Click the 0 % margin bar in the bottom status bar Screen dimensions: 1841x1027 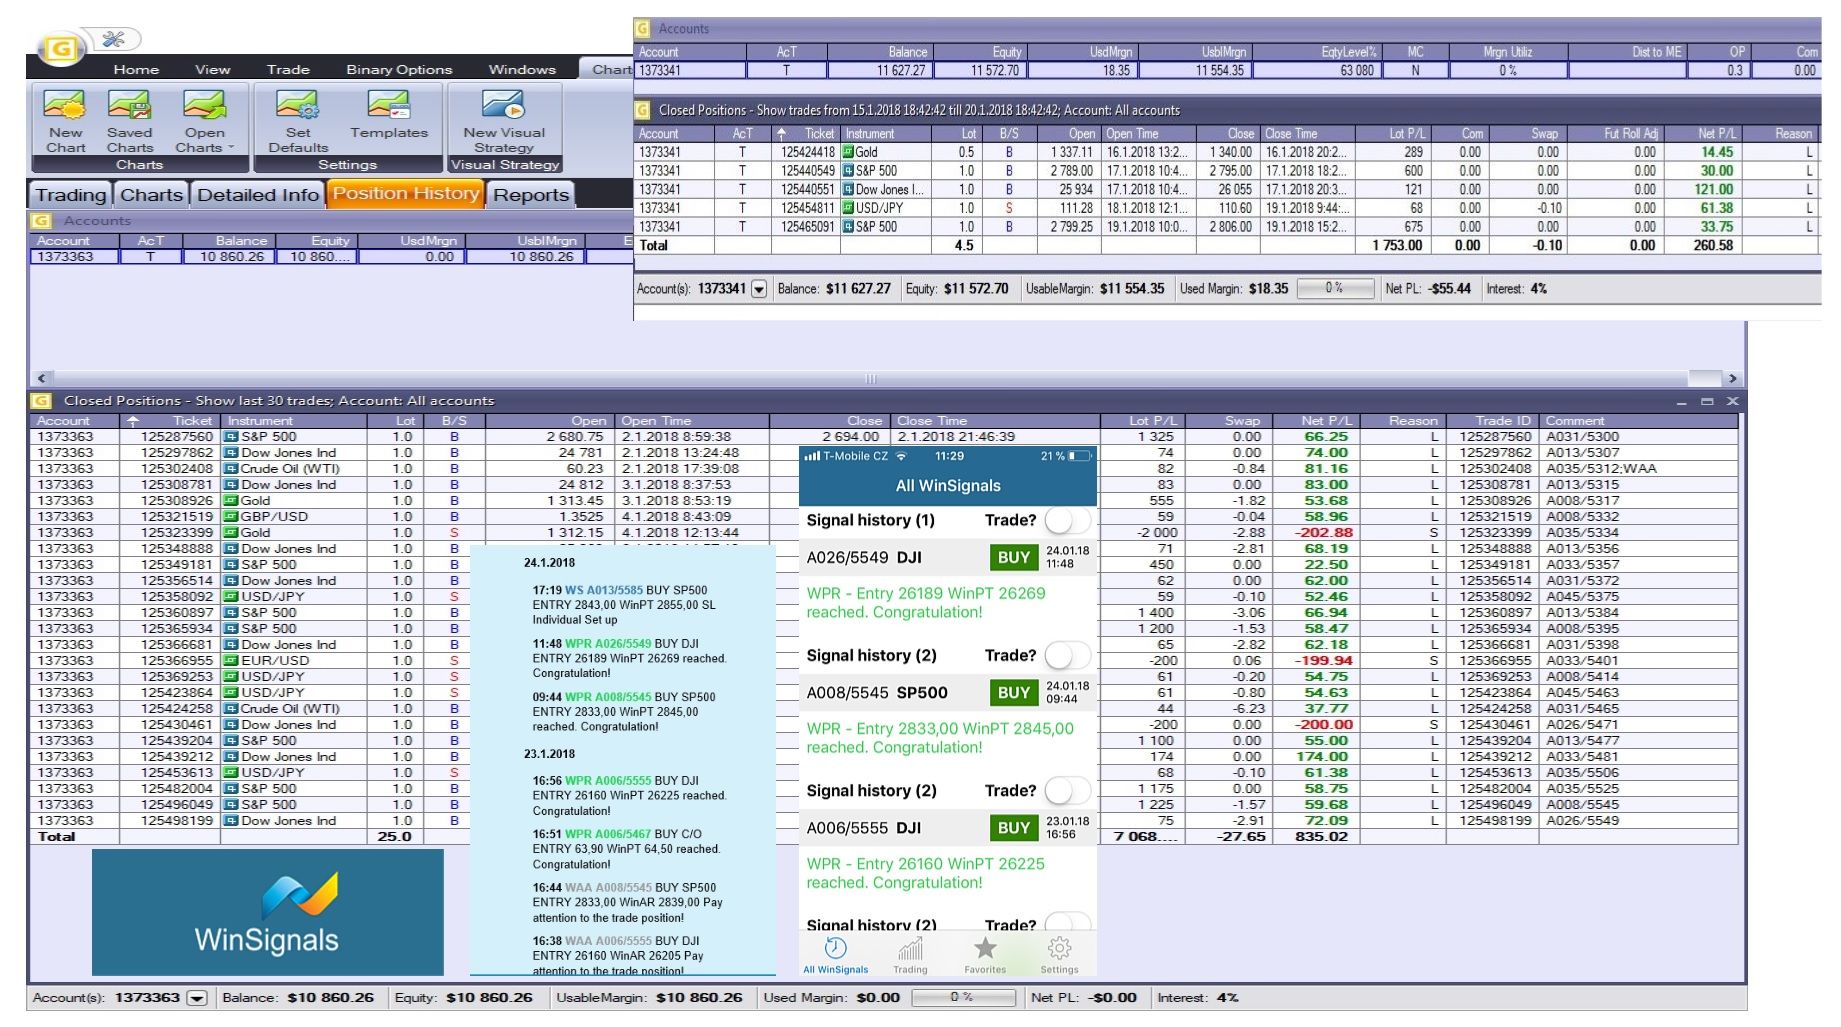coord(963,998)
